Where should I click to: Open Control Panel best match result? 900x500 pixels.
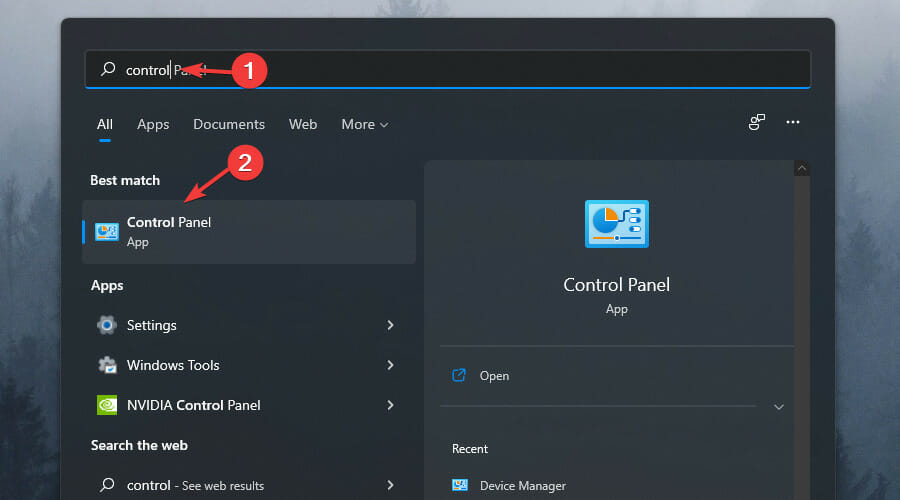(x=249, y=232)
